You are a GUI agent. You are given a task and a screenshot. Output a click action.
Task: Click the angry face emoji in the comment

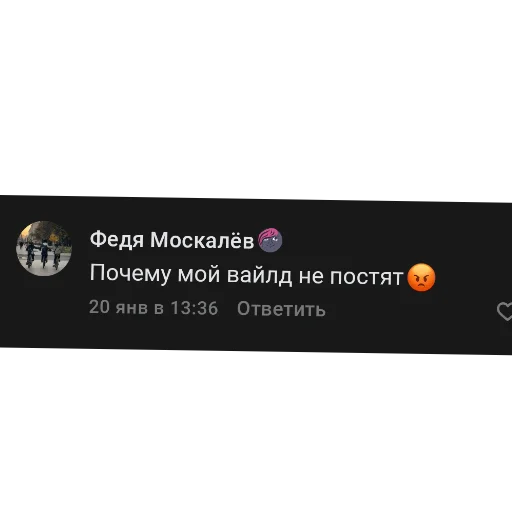[421, 277]
